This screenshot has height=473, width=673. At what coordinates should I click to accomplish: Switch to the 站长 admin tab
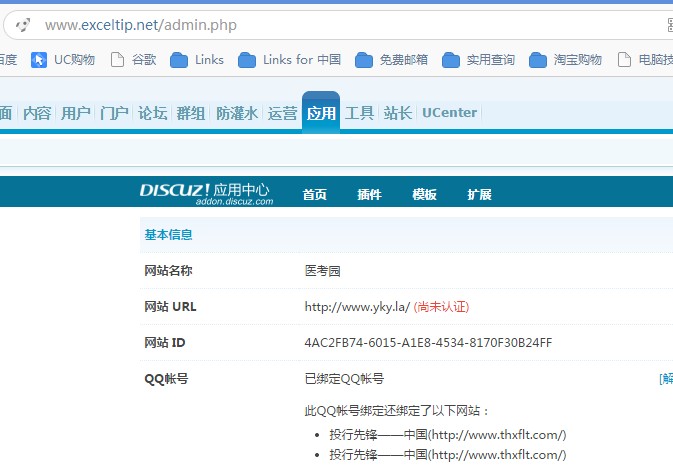coord(398,113)
